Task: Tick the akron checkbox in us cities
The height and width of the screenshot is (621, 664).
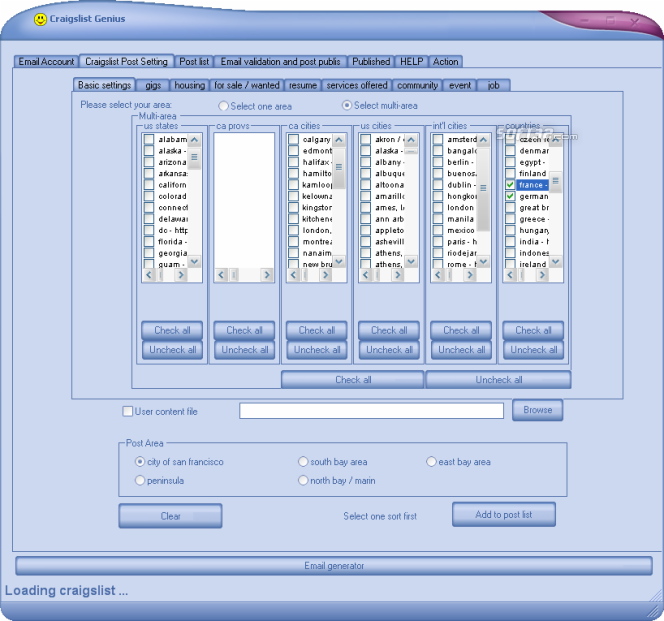Action: (x=366, y=139)
